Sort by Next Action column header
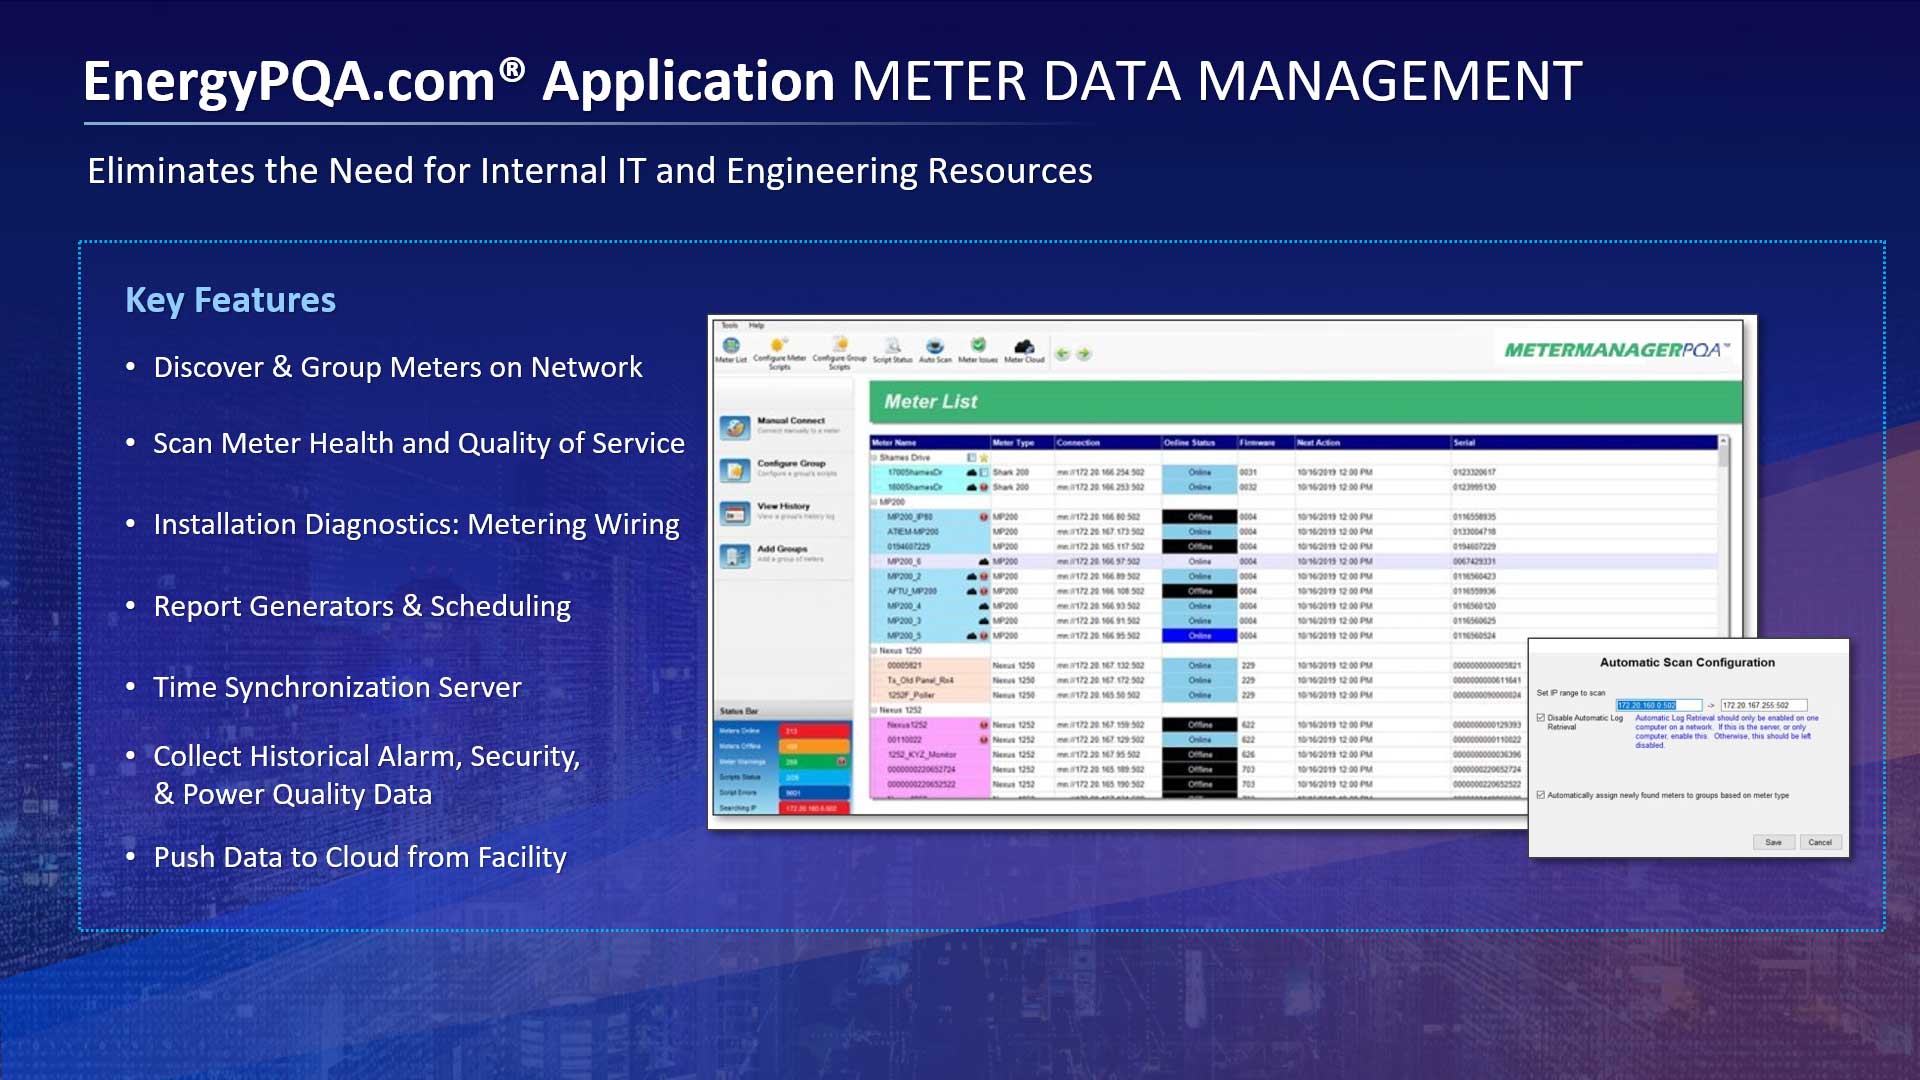1920x1080 pixels. tap(1372, 442)
